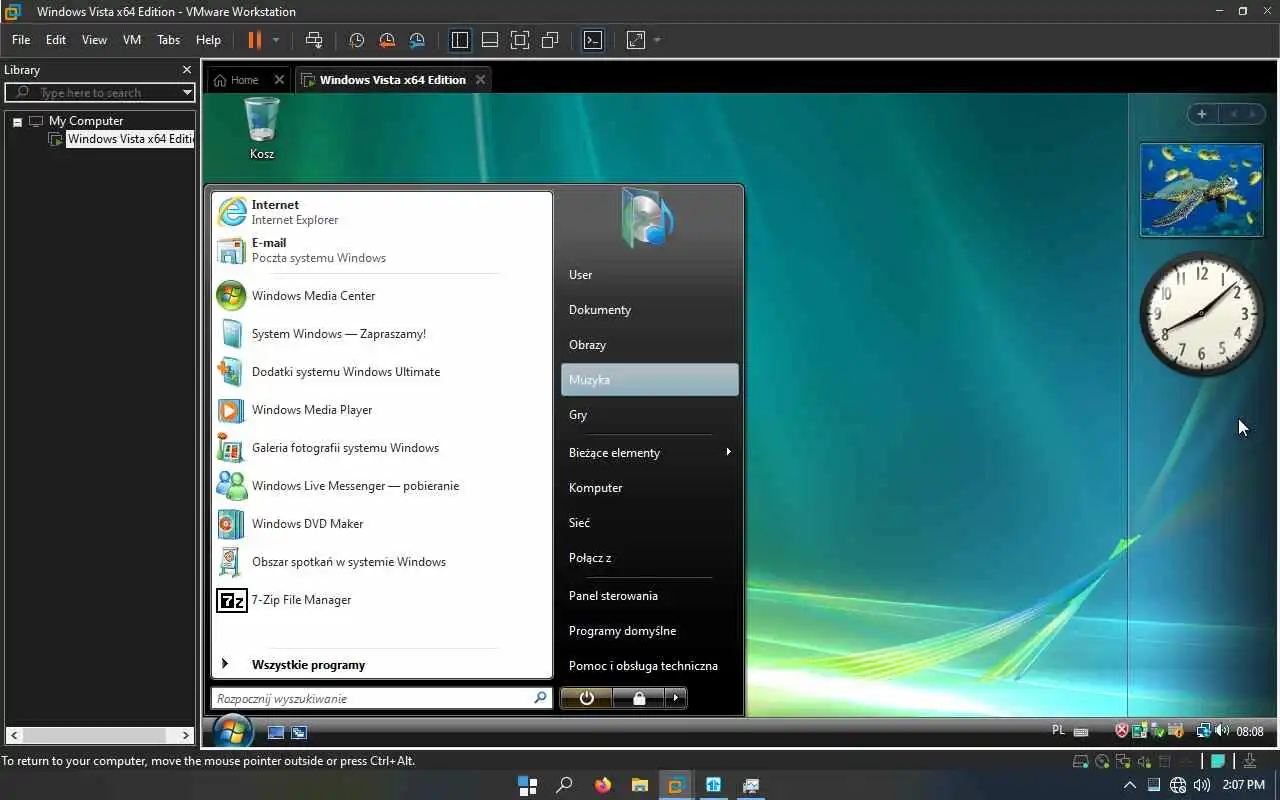Open Firefox from host taskbar
The height and width of the screenshot is (800, 1280).
tap(602, 785)
